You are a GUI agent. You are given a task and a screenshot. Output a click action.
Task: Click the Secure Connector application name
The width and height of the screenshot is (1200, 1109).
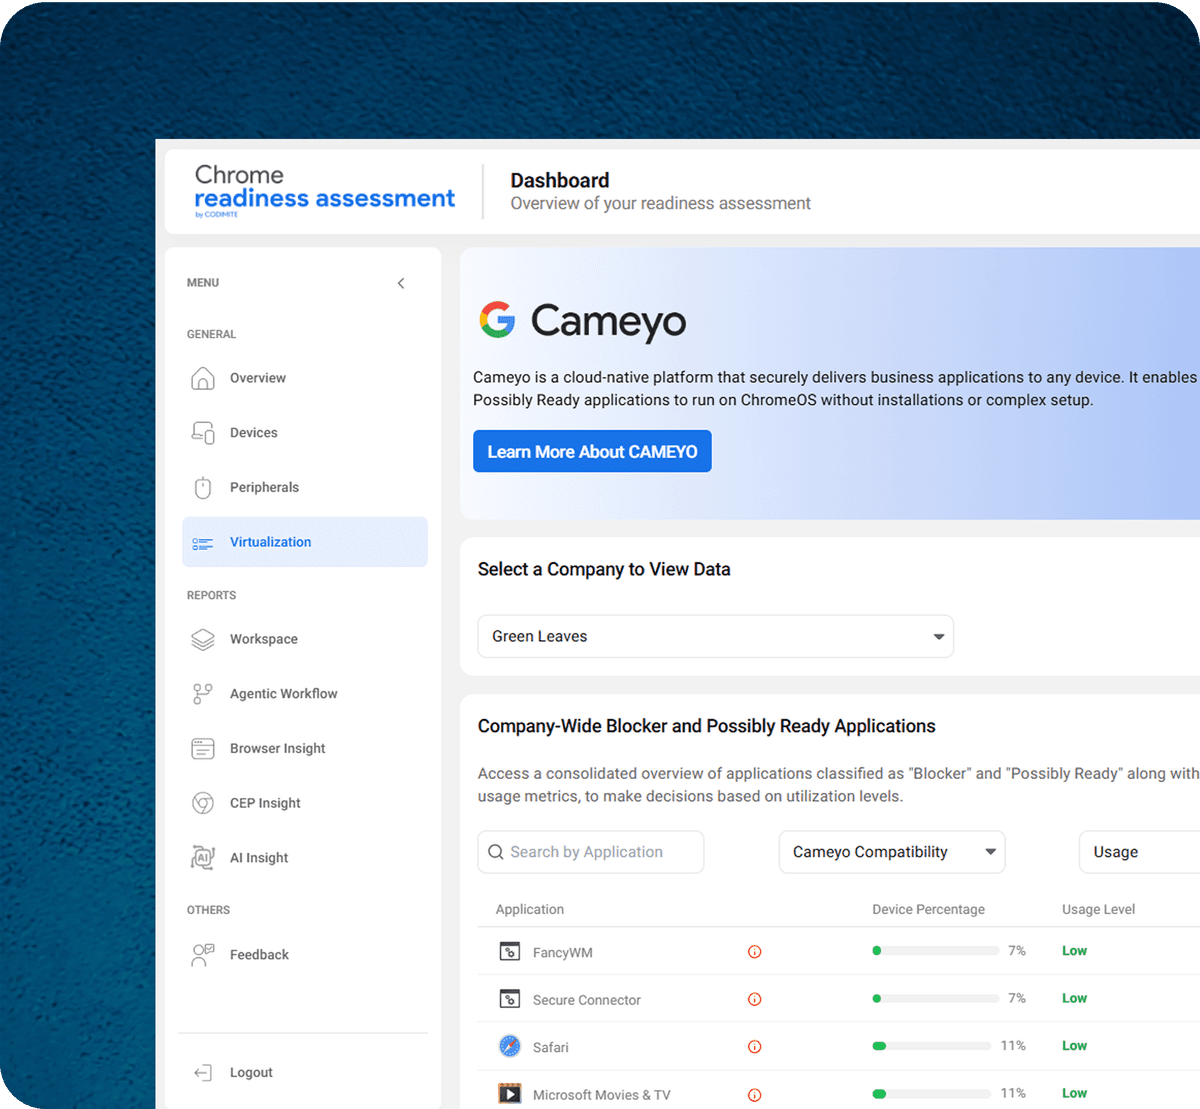587,1000
